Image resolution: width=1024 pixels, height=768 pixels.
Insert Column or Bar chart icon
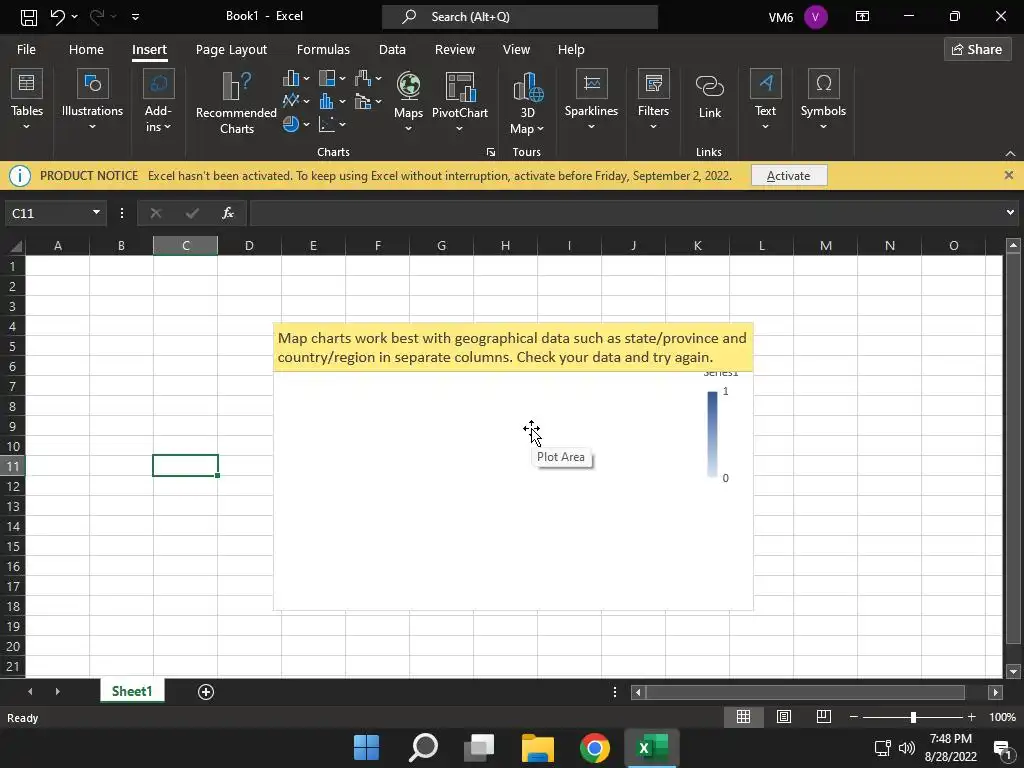tap(291, 79)
